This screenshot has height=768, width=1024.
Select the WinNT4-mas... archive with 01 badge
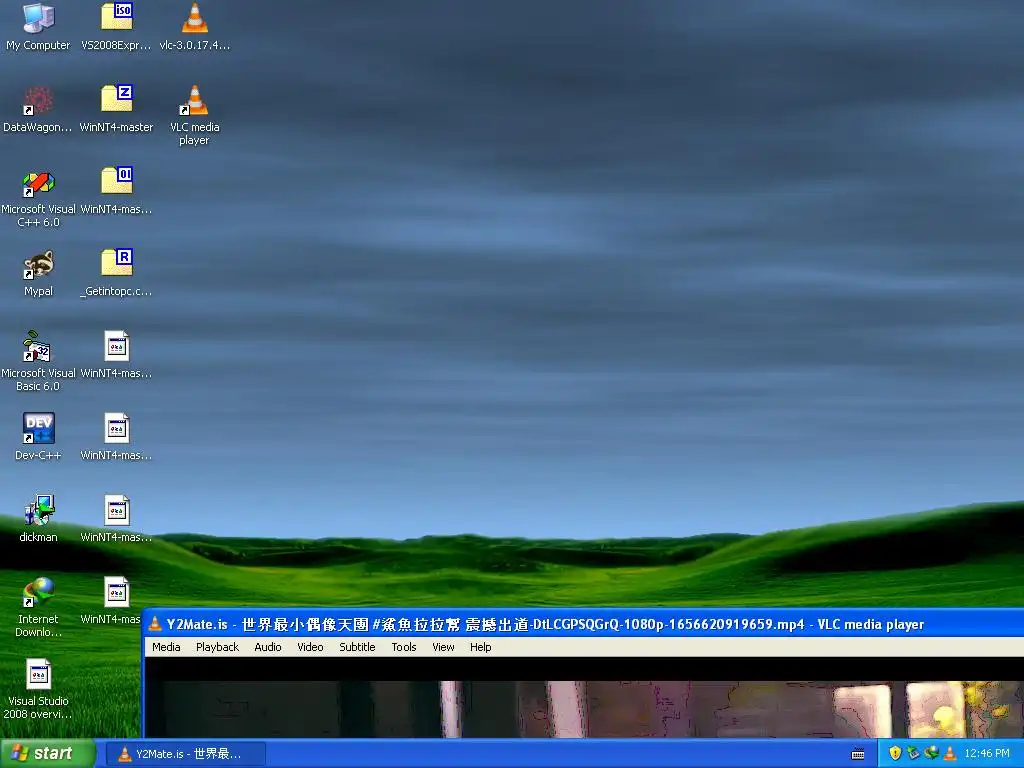116,191
